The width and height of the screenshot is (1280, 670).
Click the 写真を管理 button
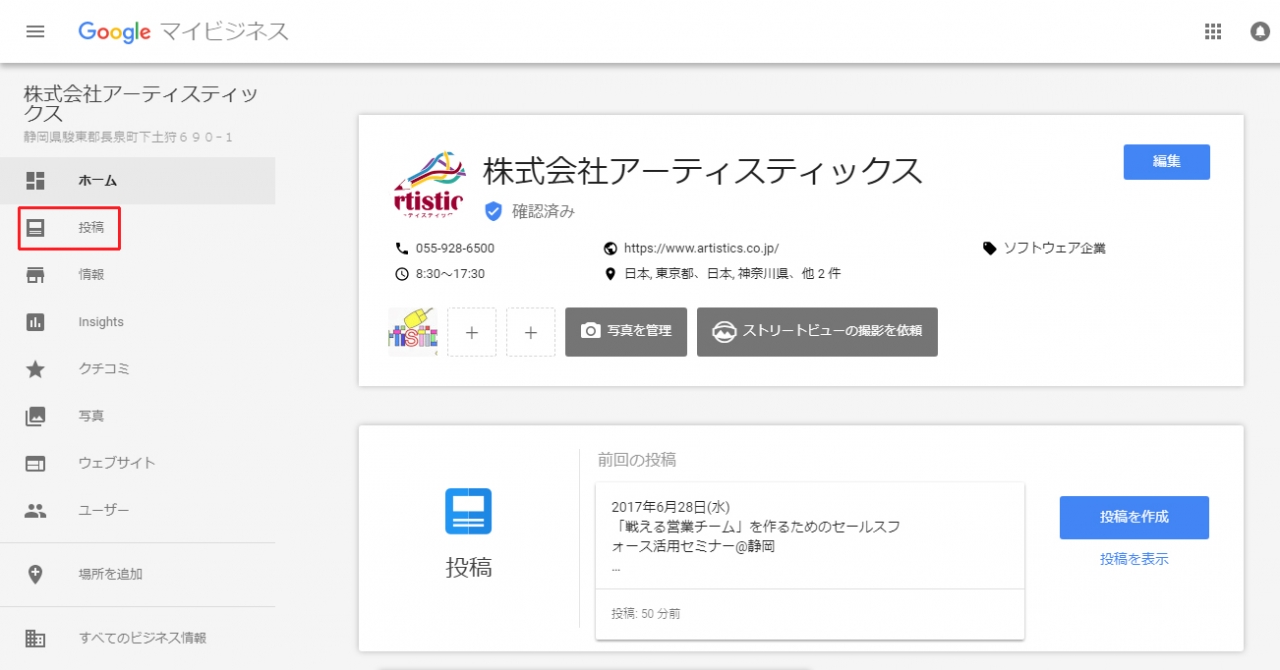click(x=626, y=332)
